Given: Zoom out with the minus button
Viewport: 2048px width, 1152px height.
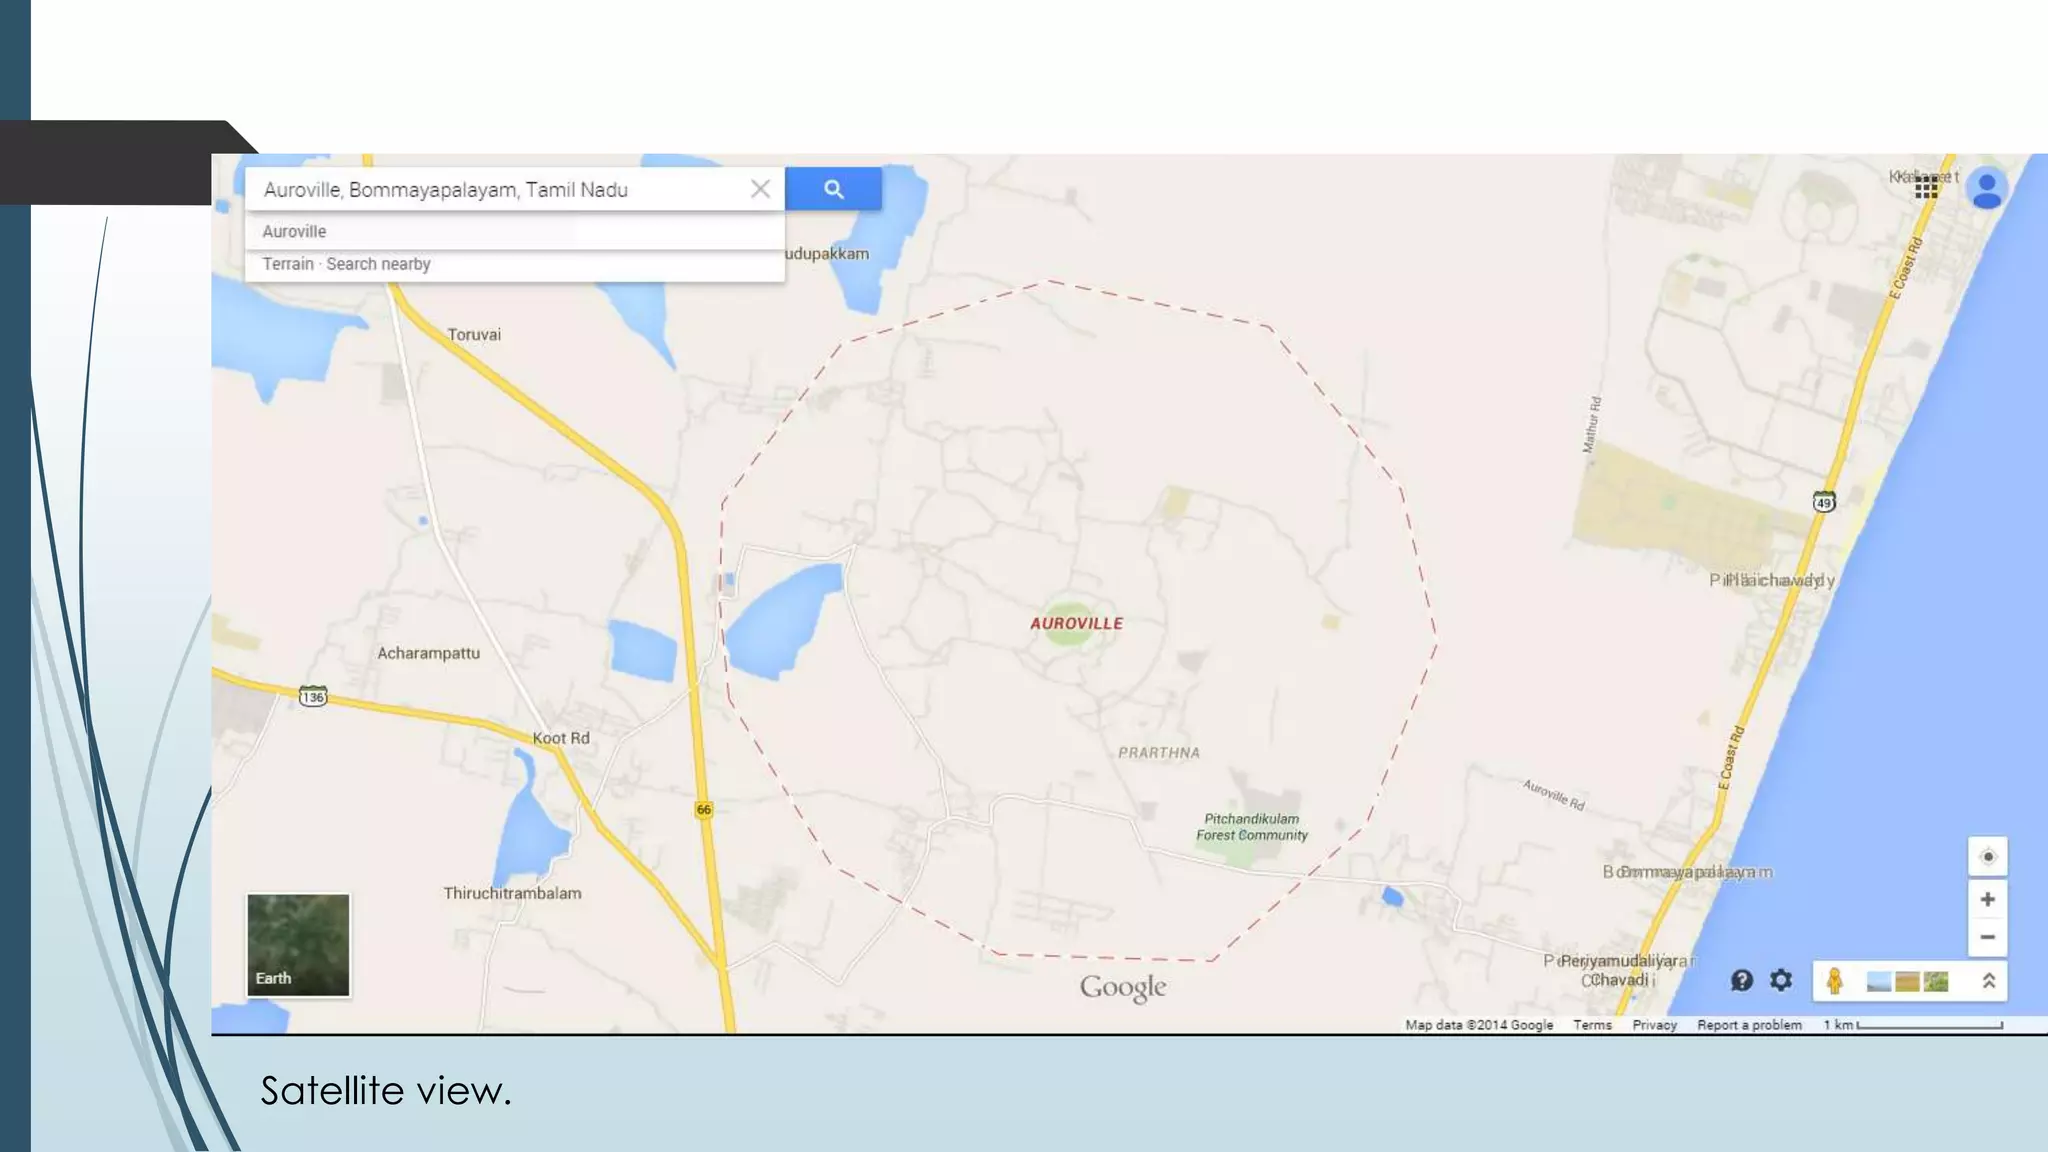Looking at the screenshot, I should click(x=1987, y=937).
